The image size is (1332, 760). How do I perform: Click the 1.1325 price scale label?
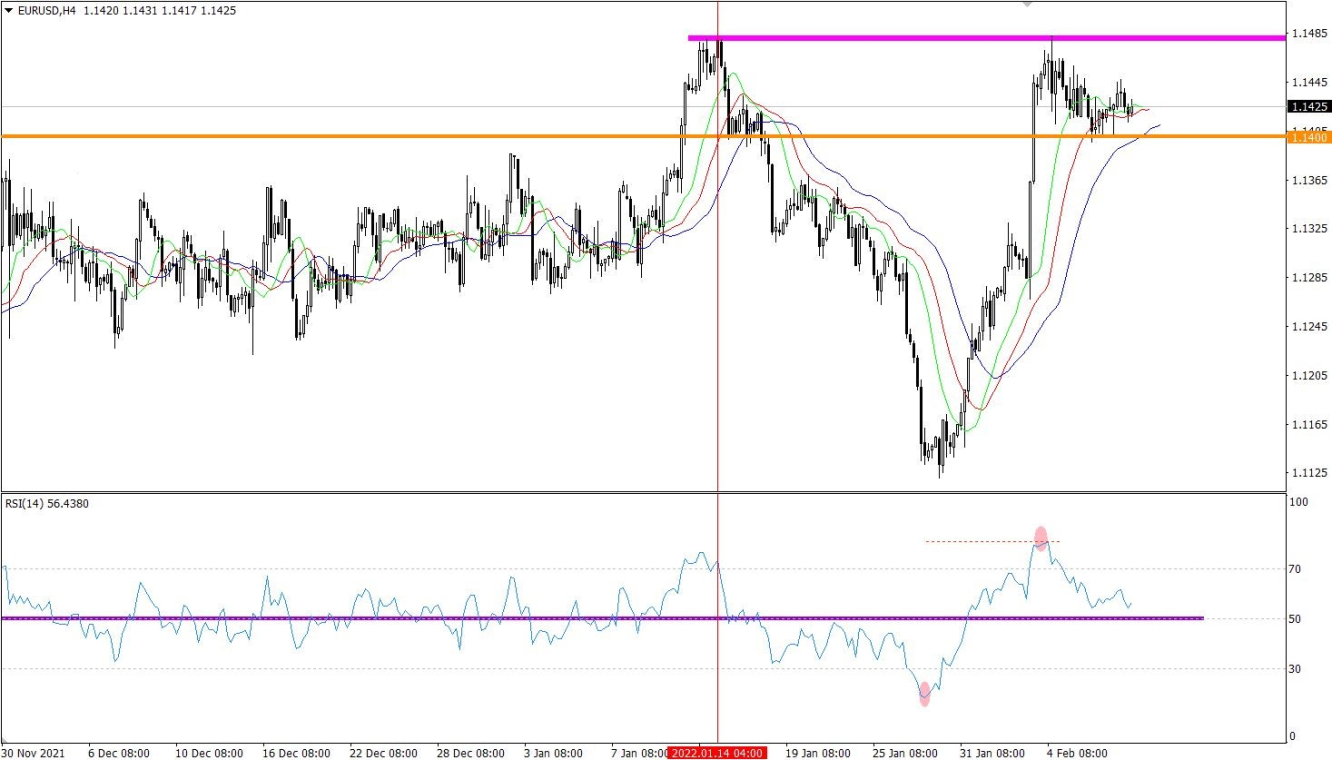pos(1309,229)
